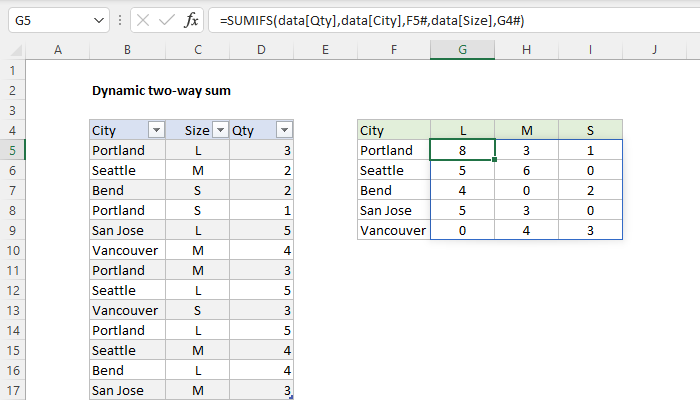Click the 'Dynamic two-way sum' title cell
The width and height of the screenshot is (700, 400).
161,90
